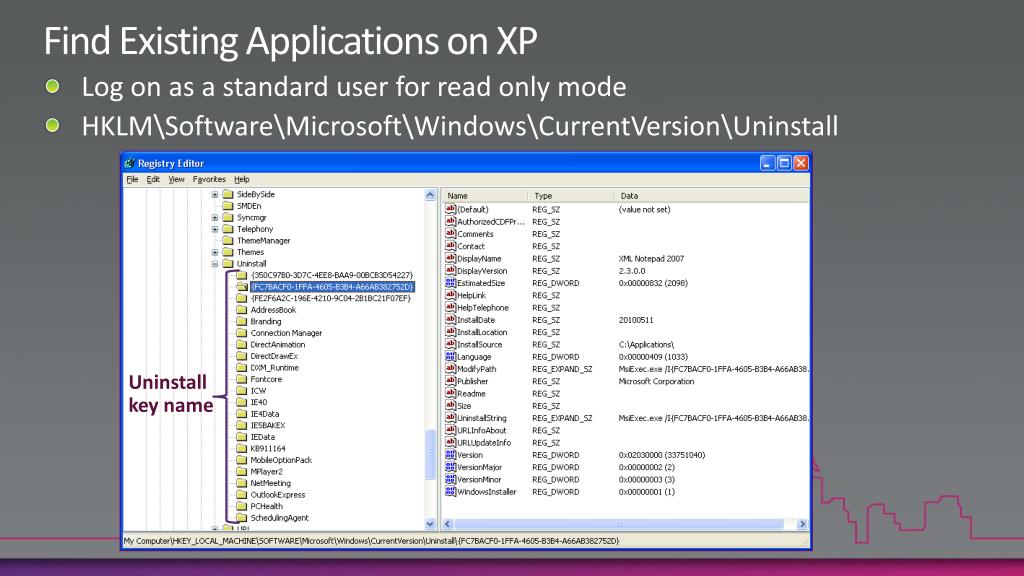Select the NetMeeting key
The height and width of the screenshot is (576, 1024).
point(270,483)
